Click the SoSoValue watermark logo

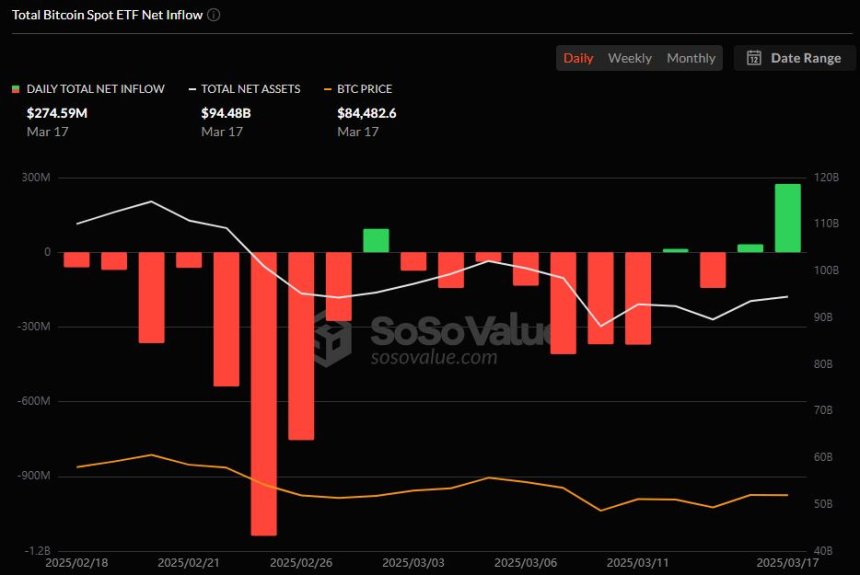332,336
